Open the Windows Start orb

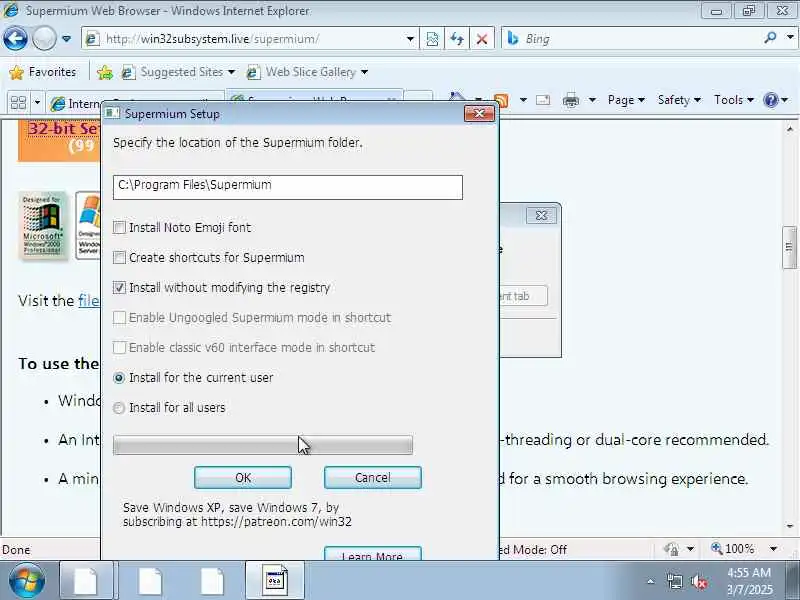(x=27, y=581)
